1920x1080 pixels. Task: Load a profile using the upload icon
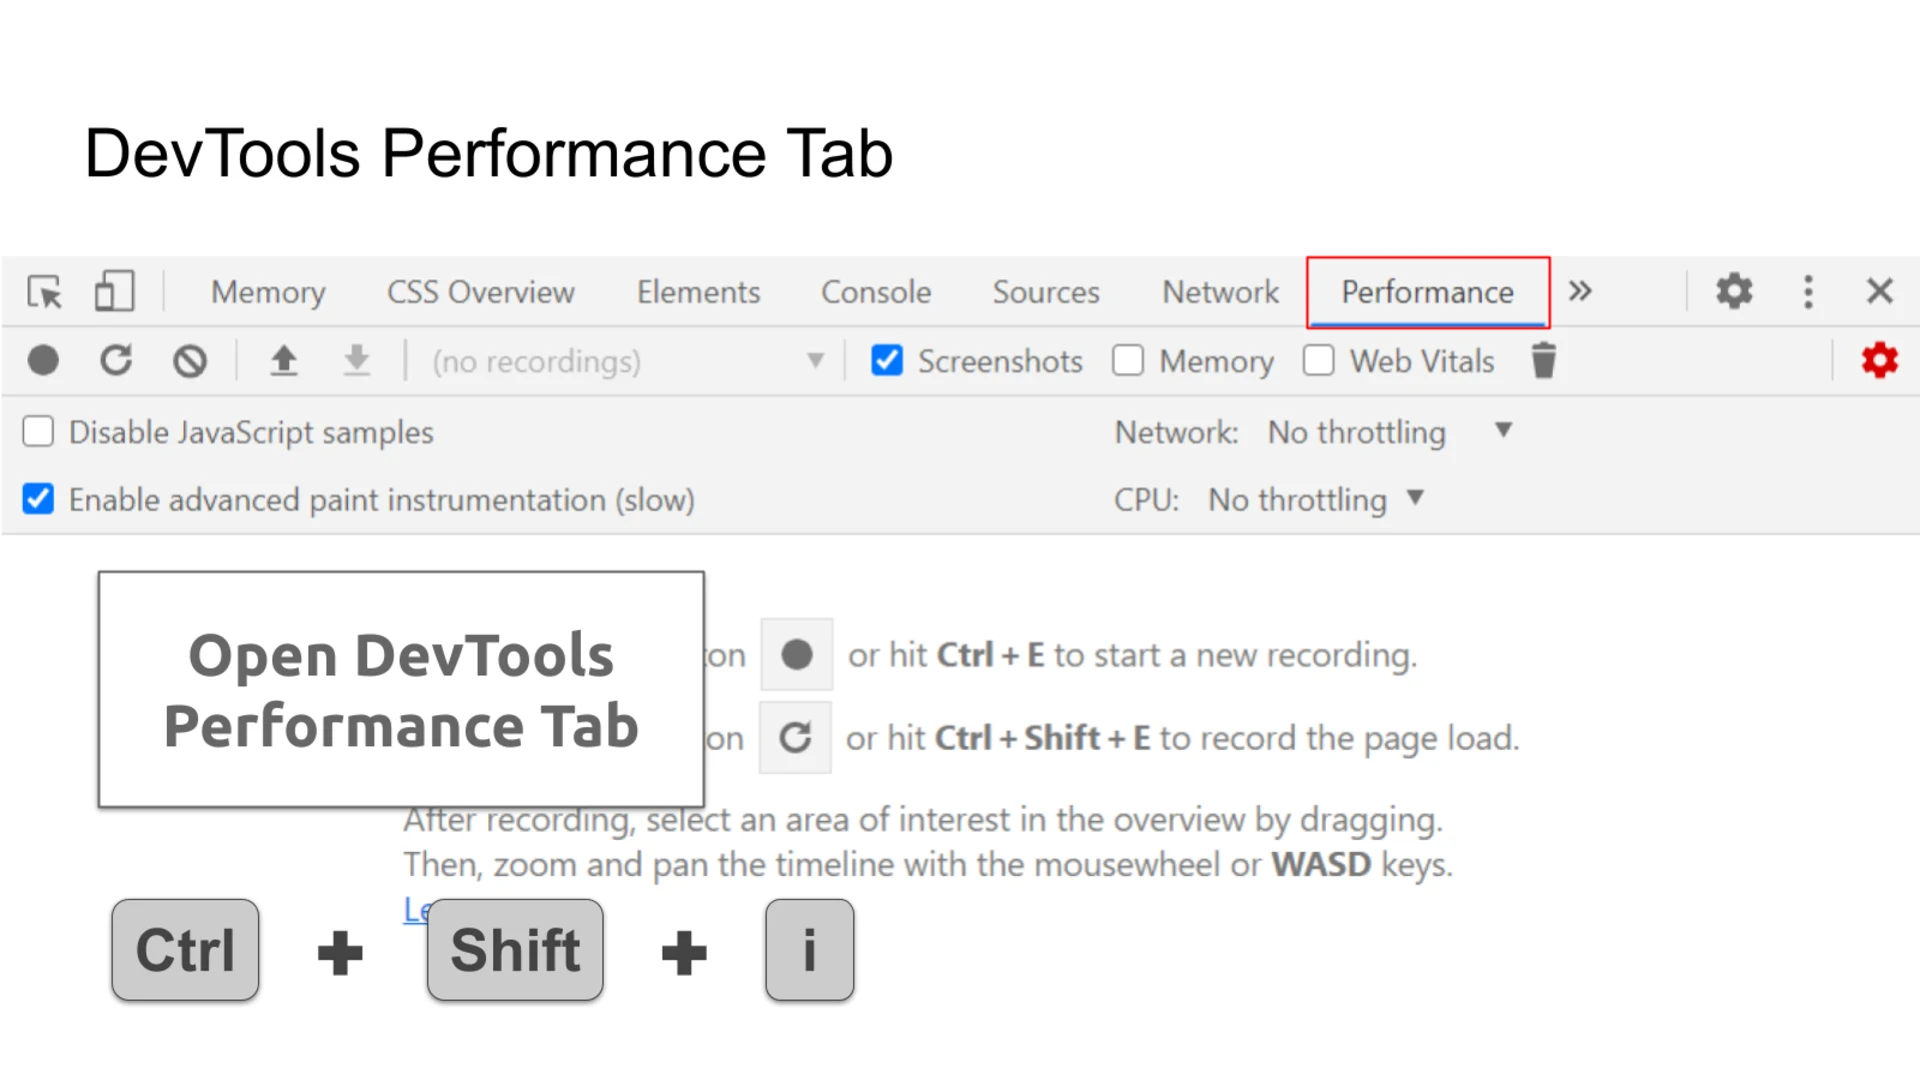(284, 361)
